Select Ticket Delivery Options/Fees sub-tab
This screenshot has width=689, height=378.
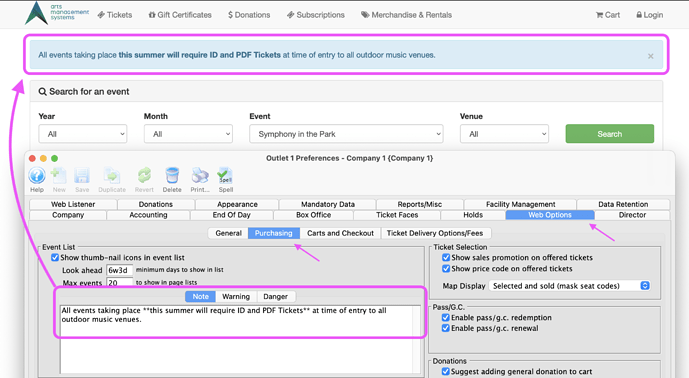click(x=435, y=233)
